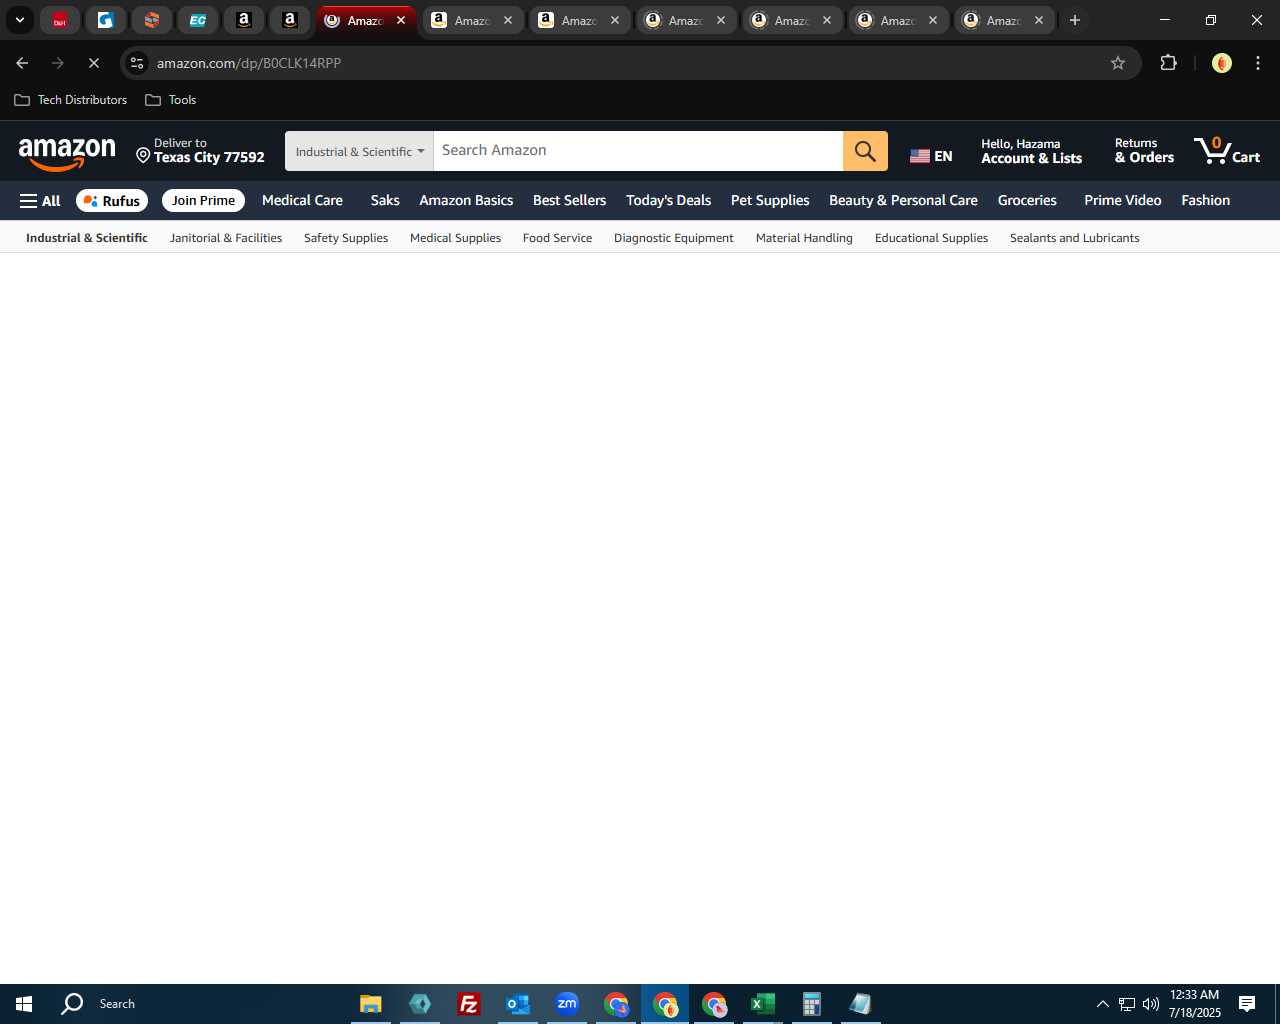Open Saks in nav bar
This screenshot has width=1280, height=1024.
tap(385, 201)
